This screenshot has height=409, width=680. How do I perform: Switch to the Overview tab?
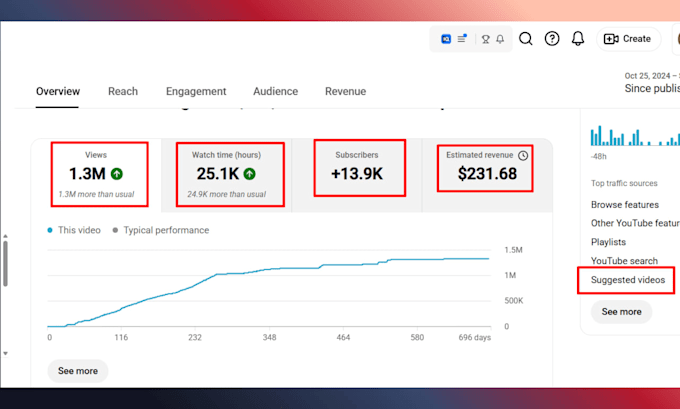click(x=58, y=92)
